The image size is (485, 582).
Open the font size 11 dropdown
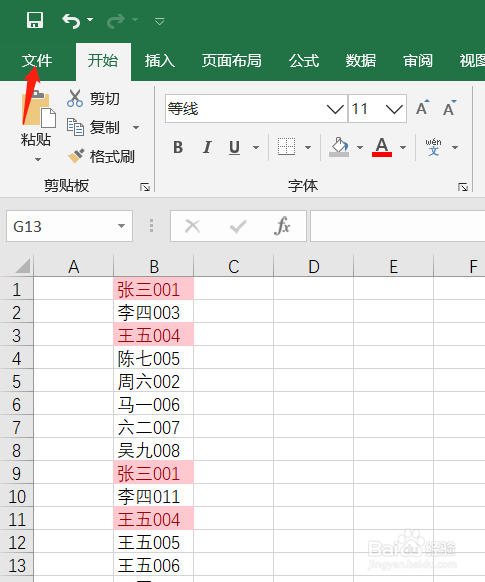pos(394,109)
